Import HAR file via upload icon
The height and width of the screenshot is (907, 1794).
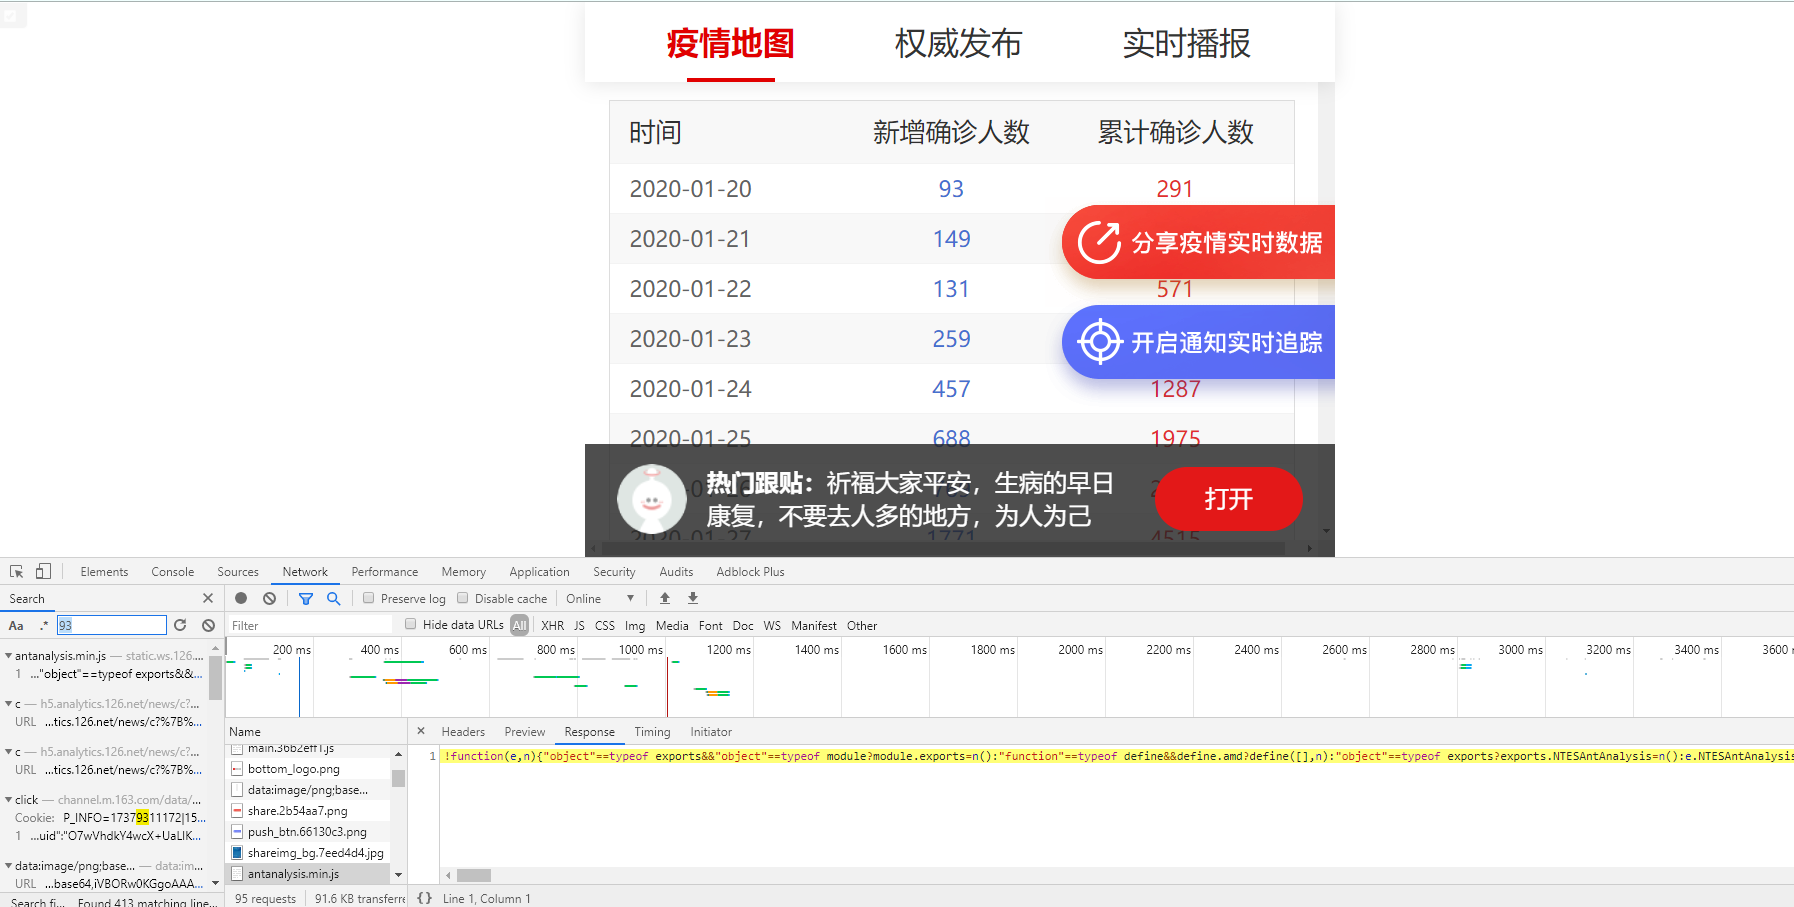[x=664, y=598]
